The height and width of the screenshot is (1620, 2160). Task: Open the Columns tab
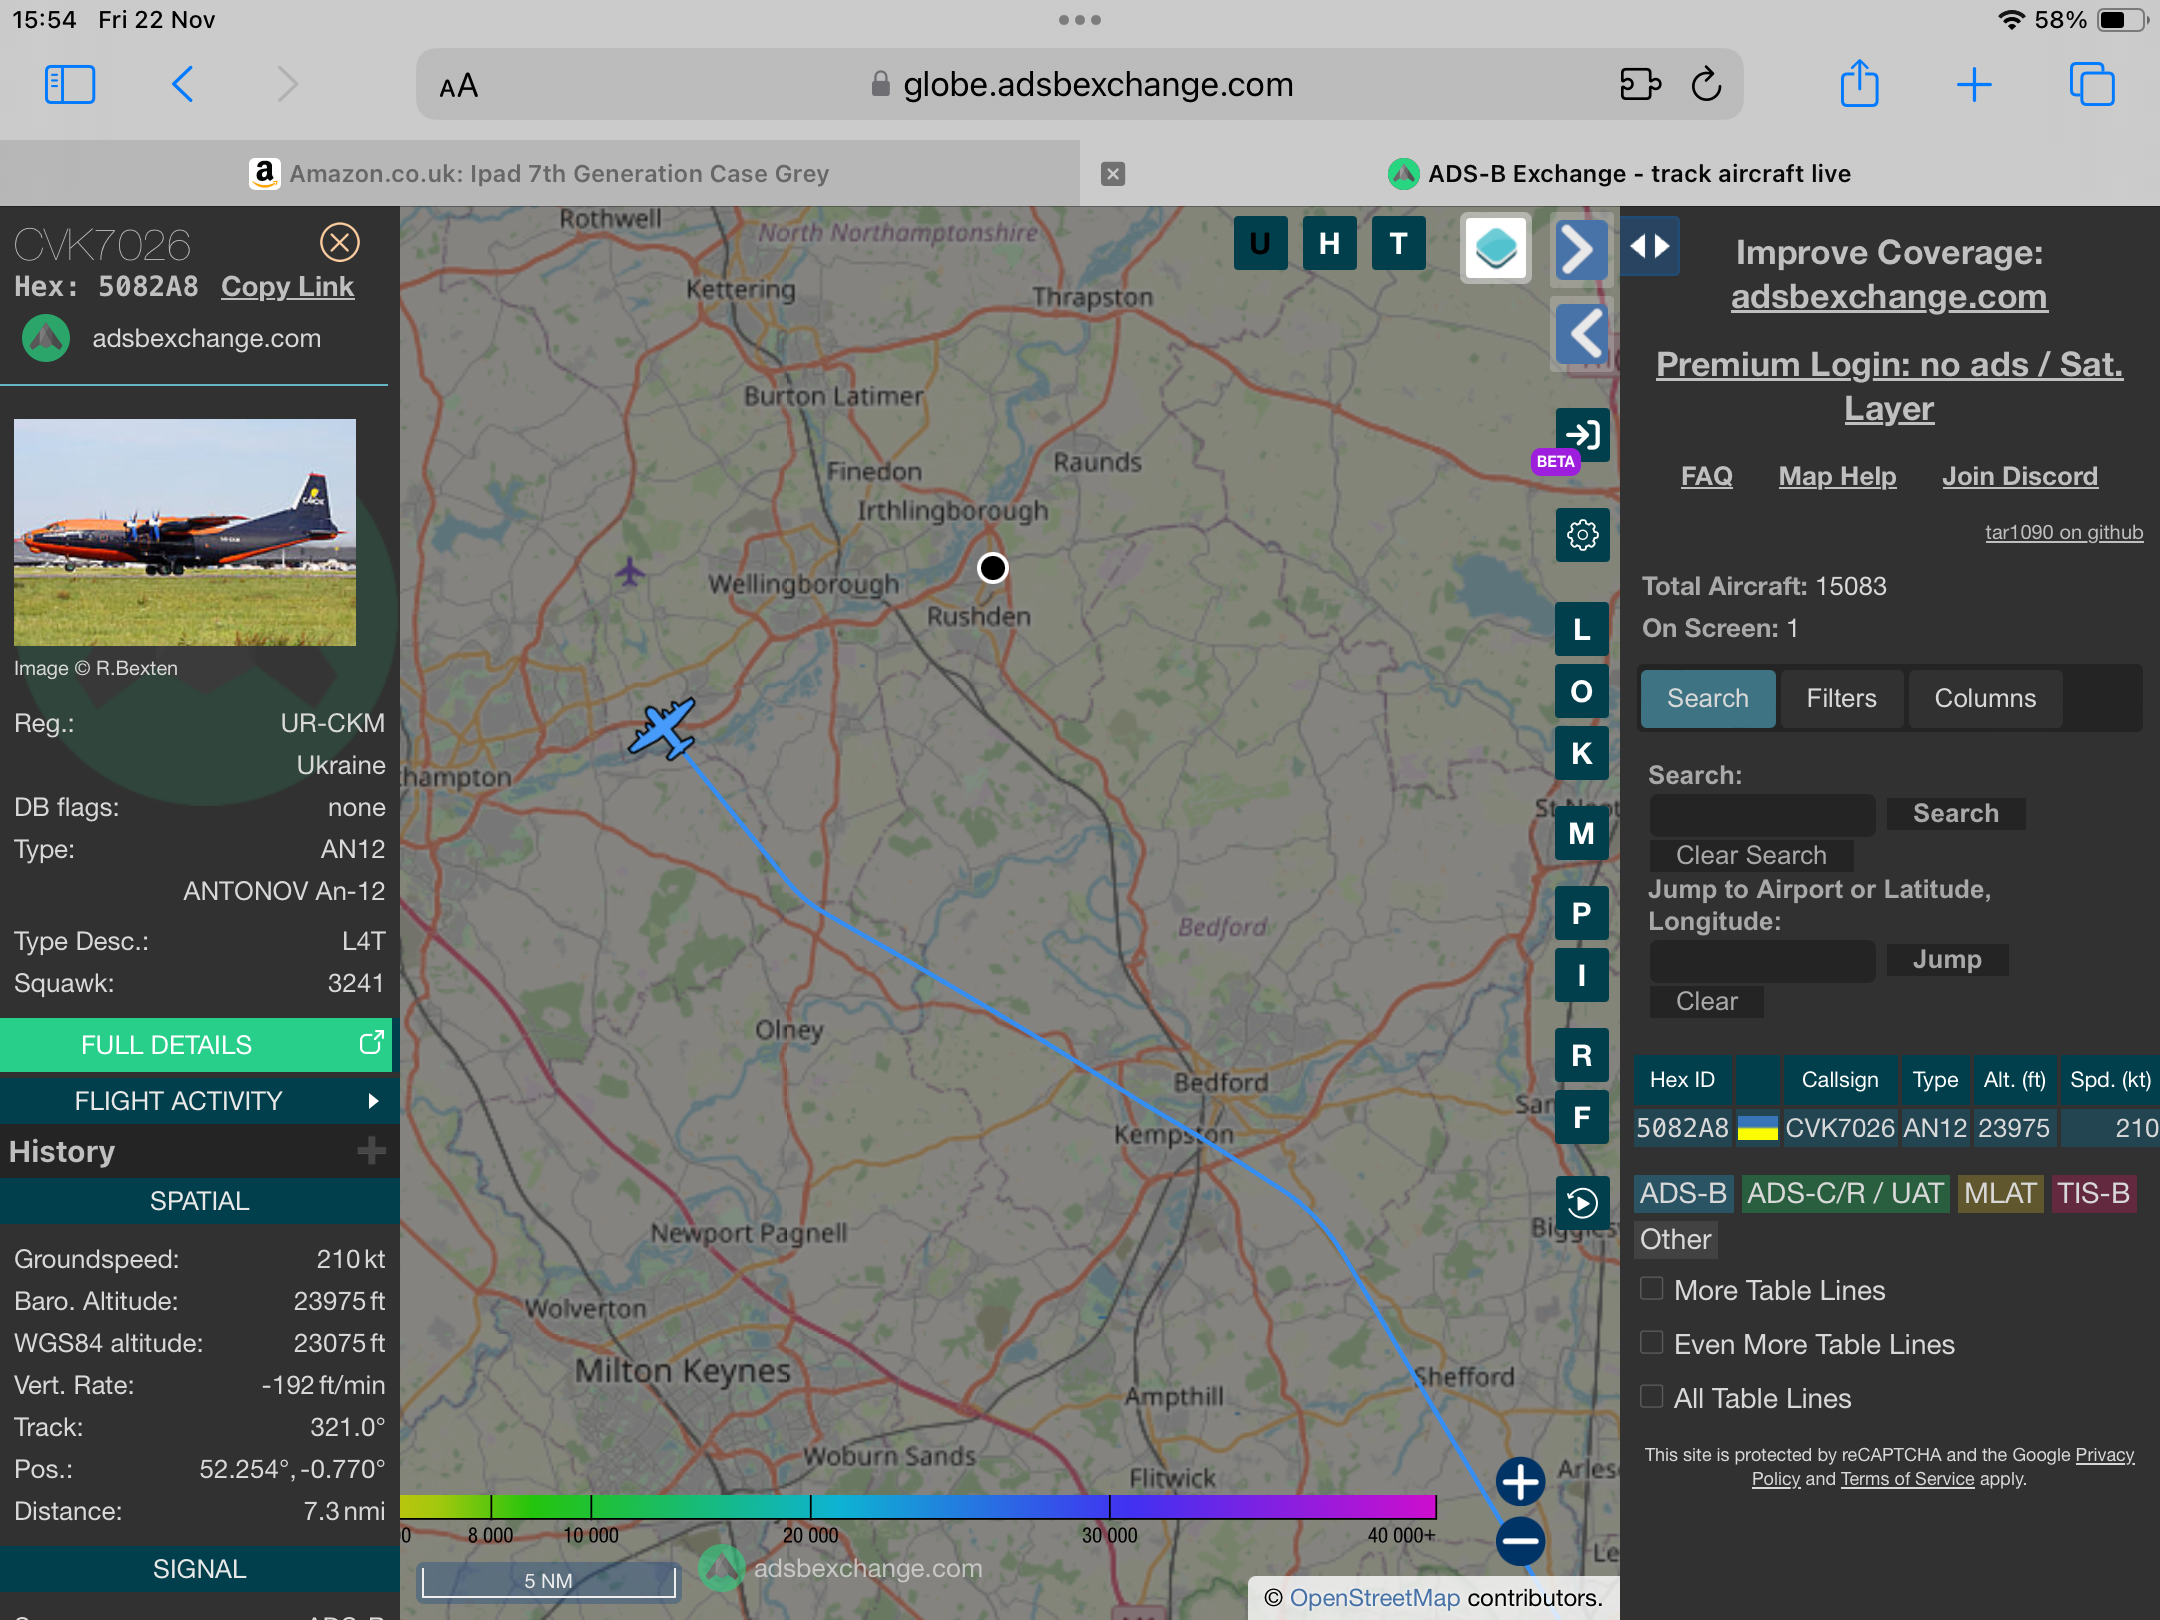[1984, 698]
